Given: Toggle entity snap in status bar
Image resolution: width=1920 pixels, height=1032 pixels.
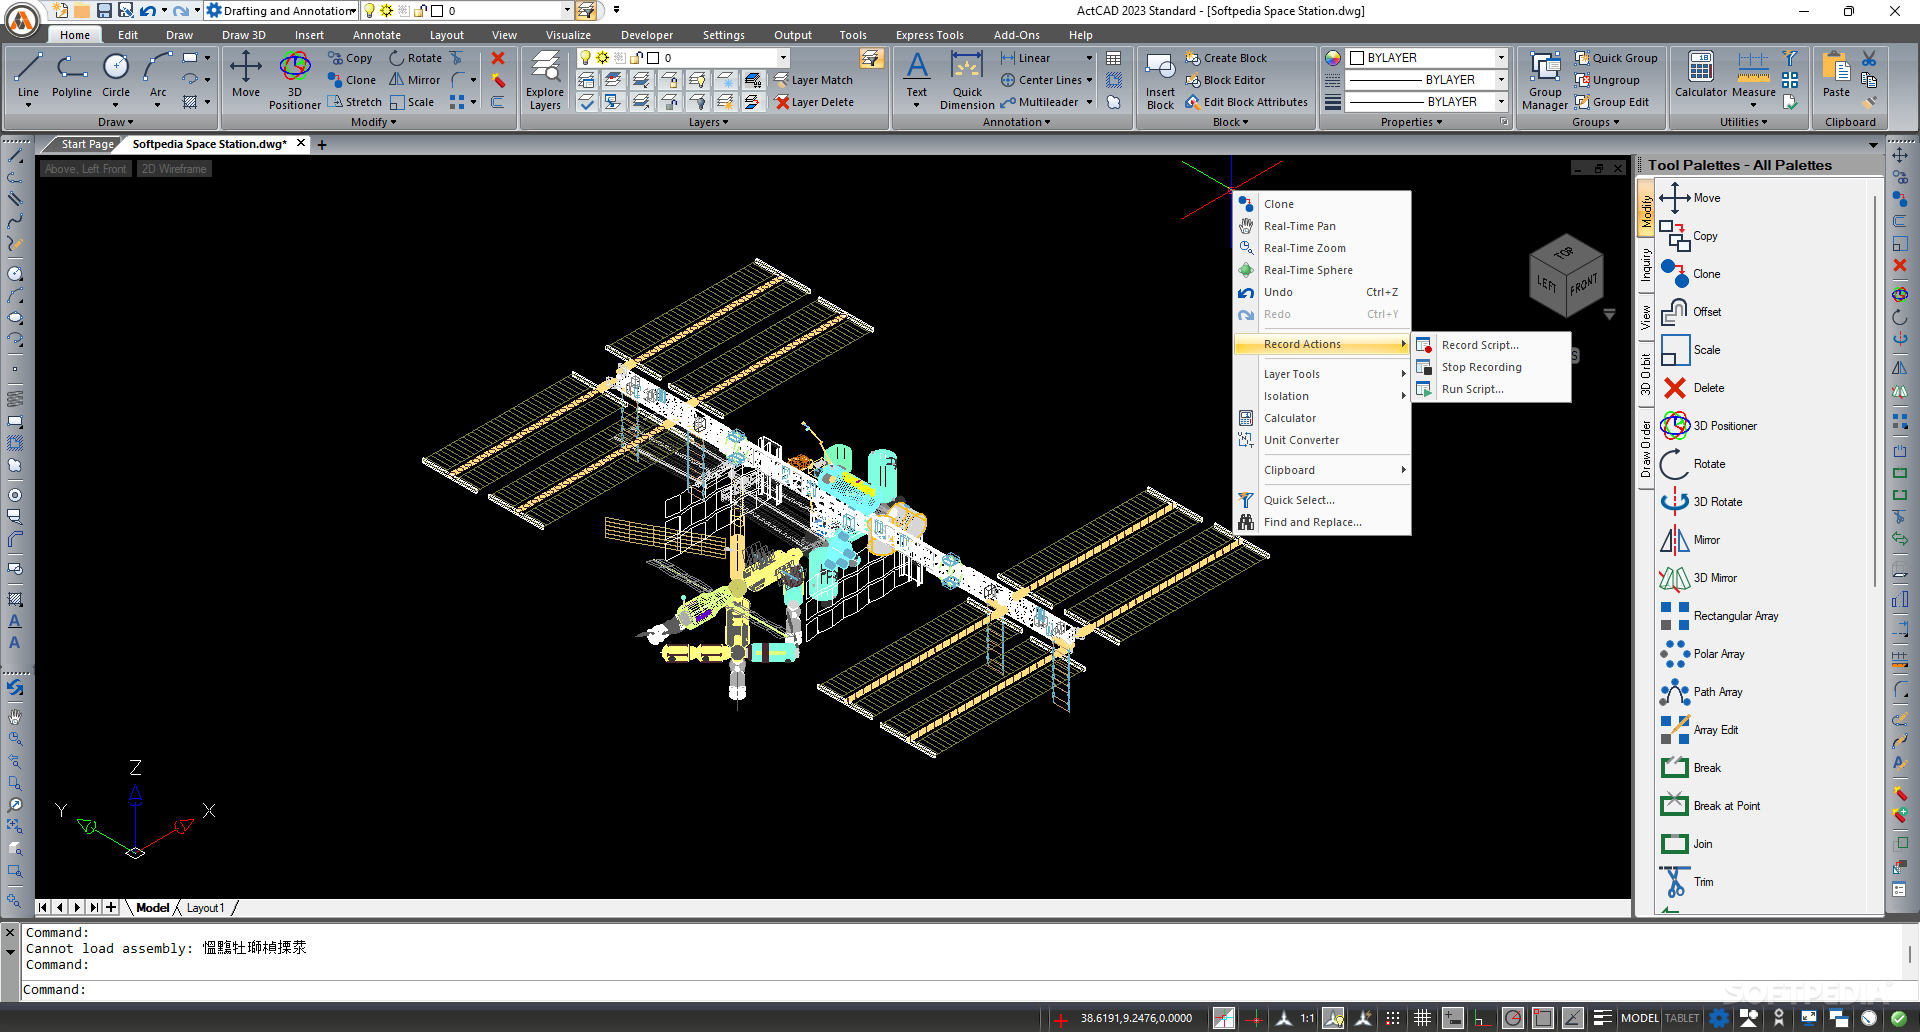Looking at the screenshot, I should tap(1542, 1018).
